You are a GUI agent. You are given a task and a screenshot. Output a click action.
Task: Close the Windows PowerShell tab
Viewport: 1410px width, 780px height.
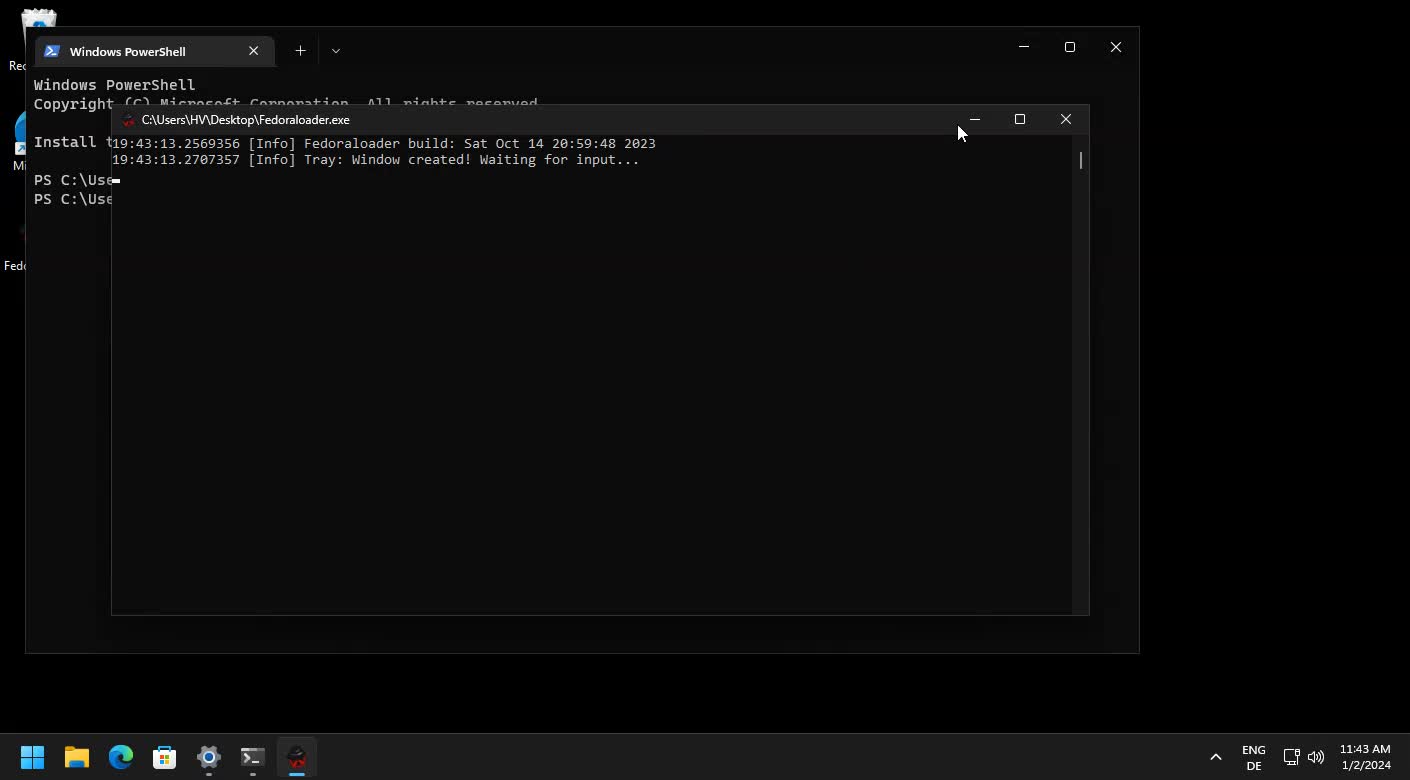point(254,51)
